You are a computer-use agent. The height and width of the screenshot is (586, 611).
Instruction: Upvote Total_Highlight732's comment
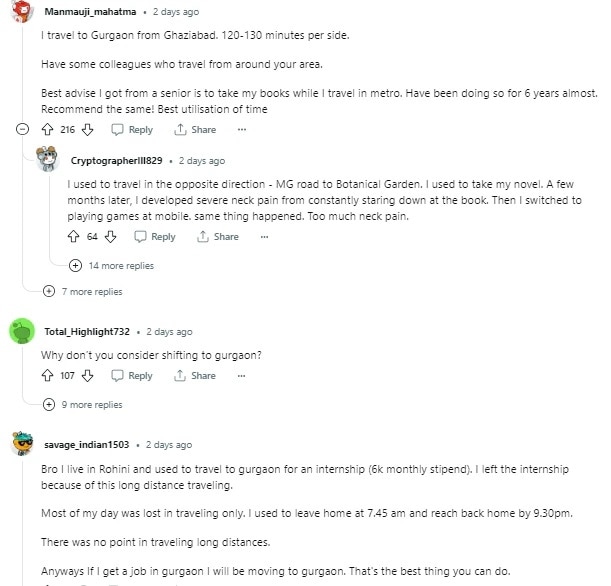coord(47,376)
